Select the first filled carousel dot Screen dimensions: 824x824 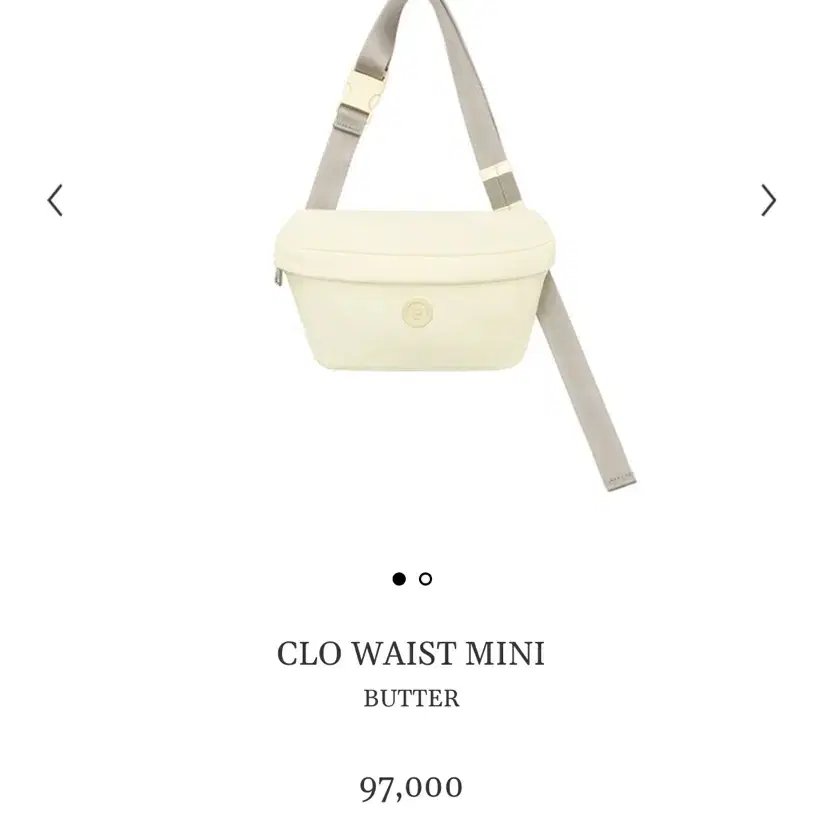[399, 579]
